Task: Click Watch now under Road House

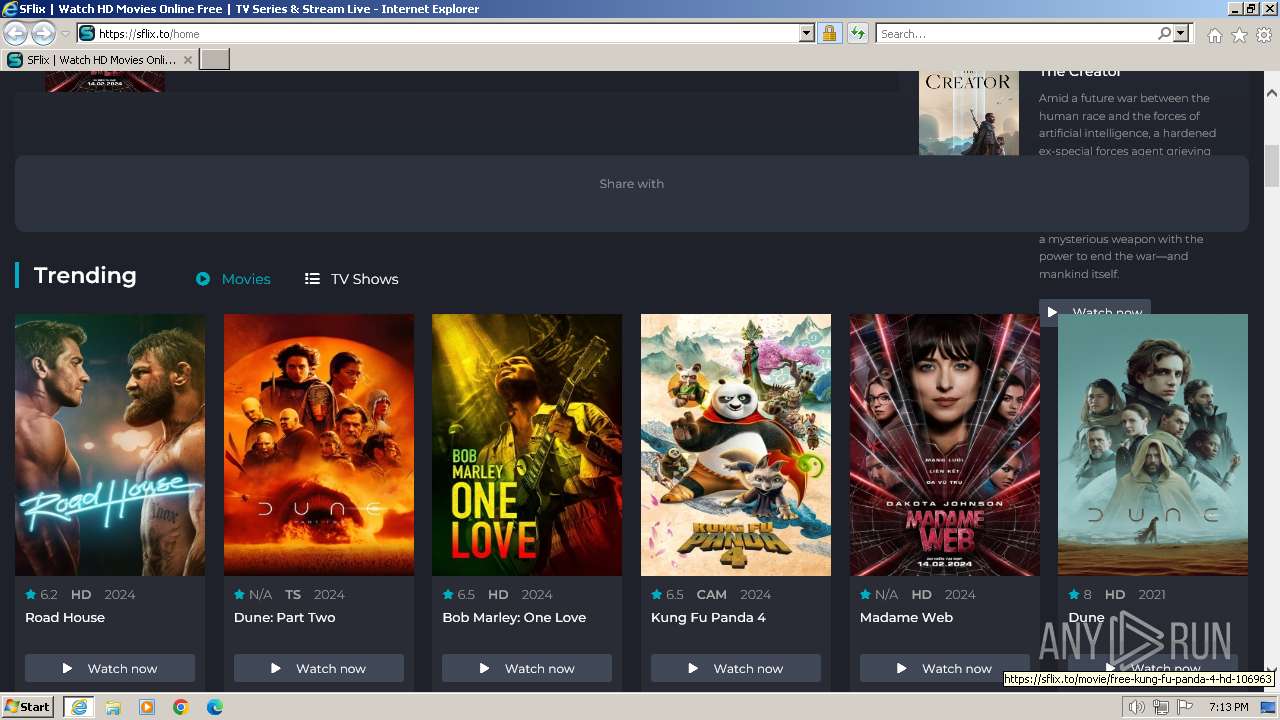Action: coord(110,668)
